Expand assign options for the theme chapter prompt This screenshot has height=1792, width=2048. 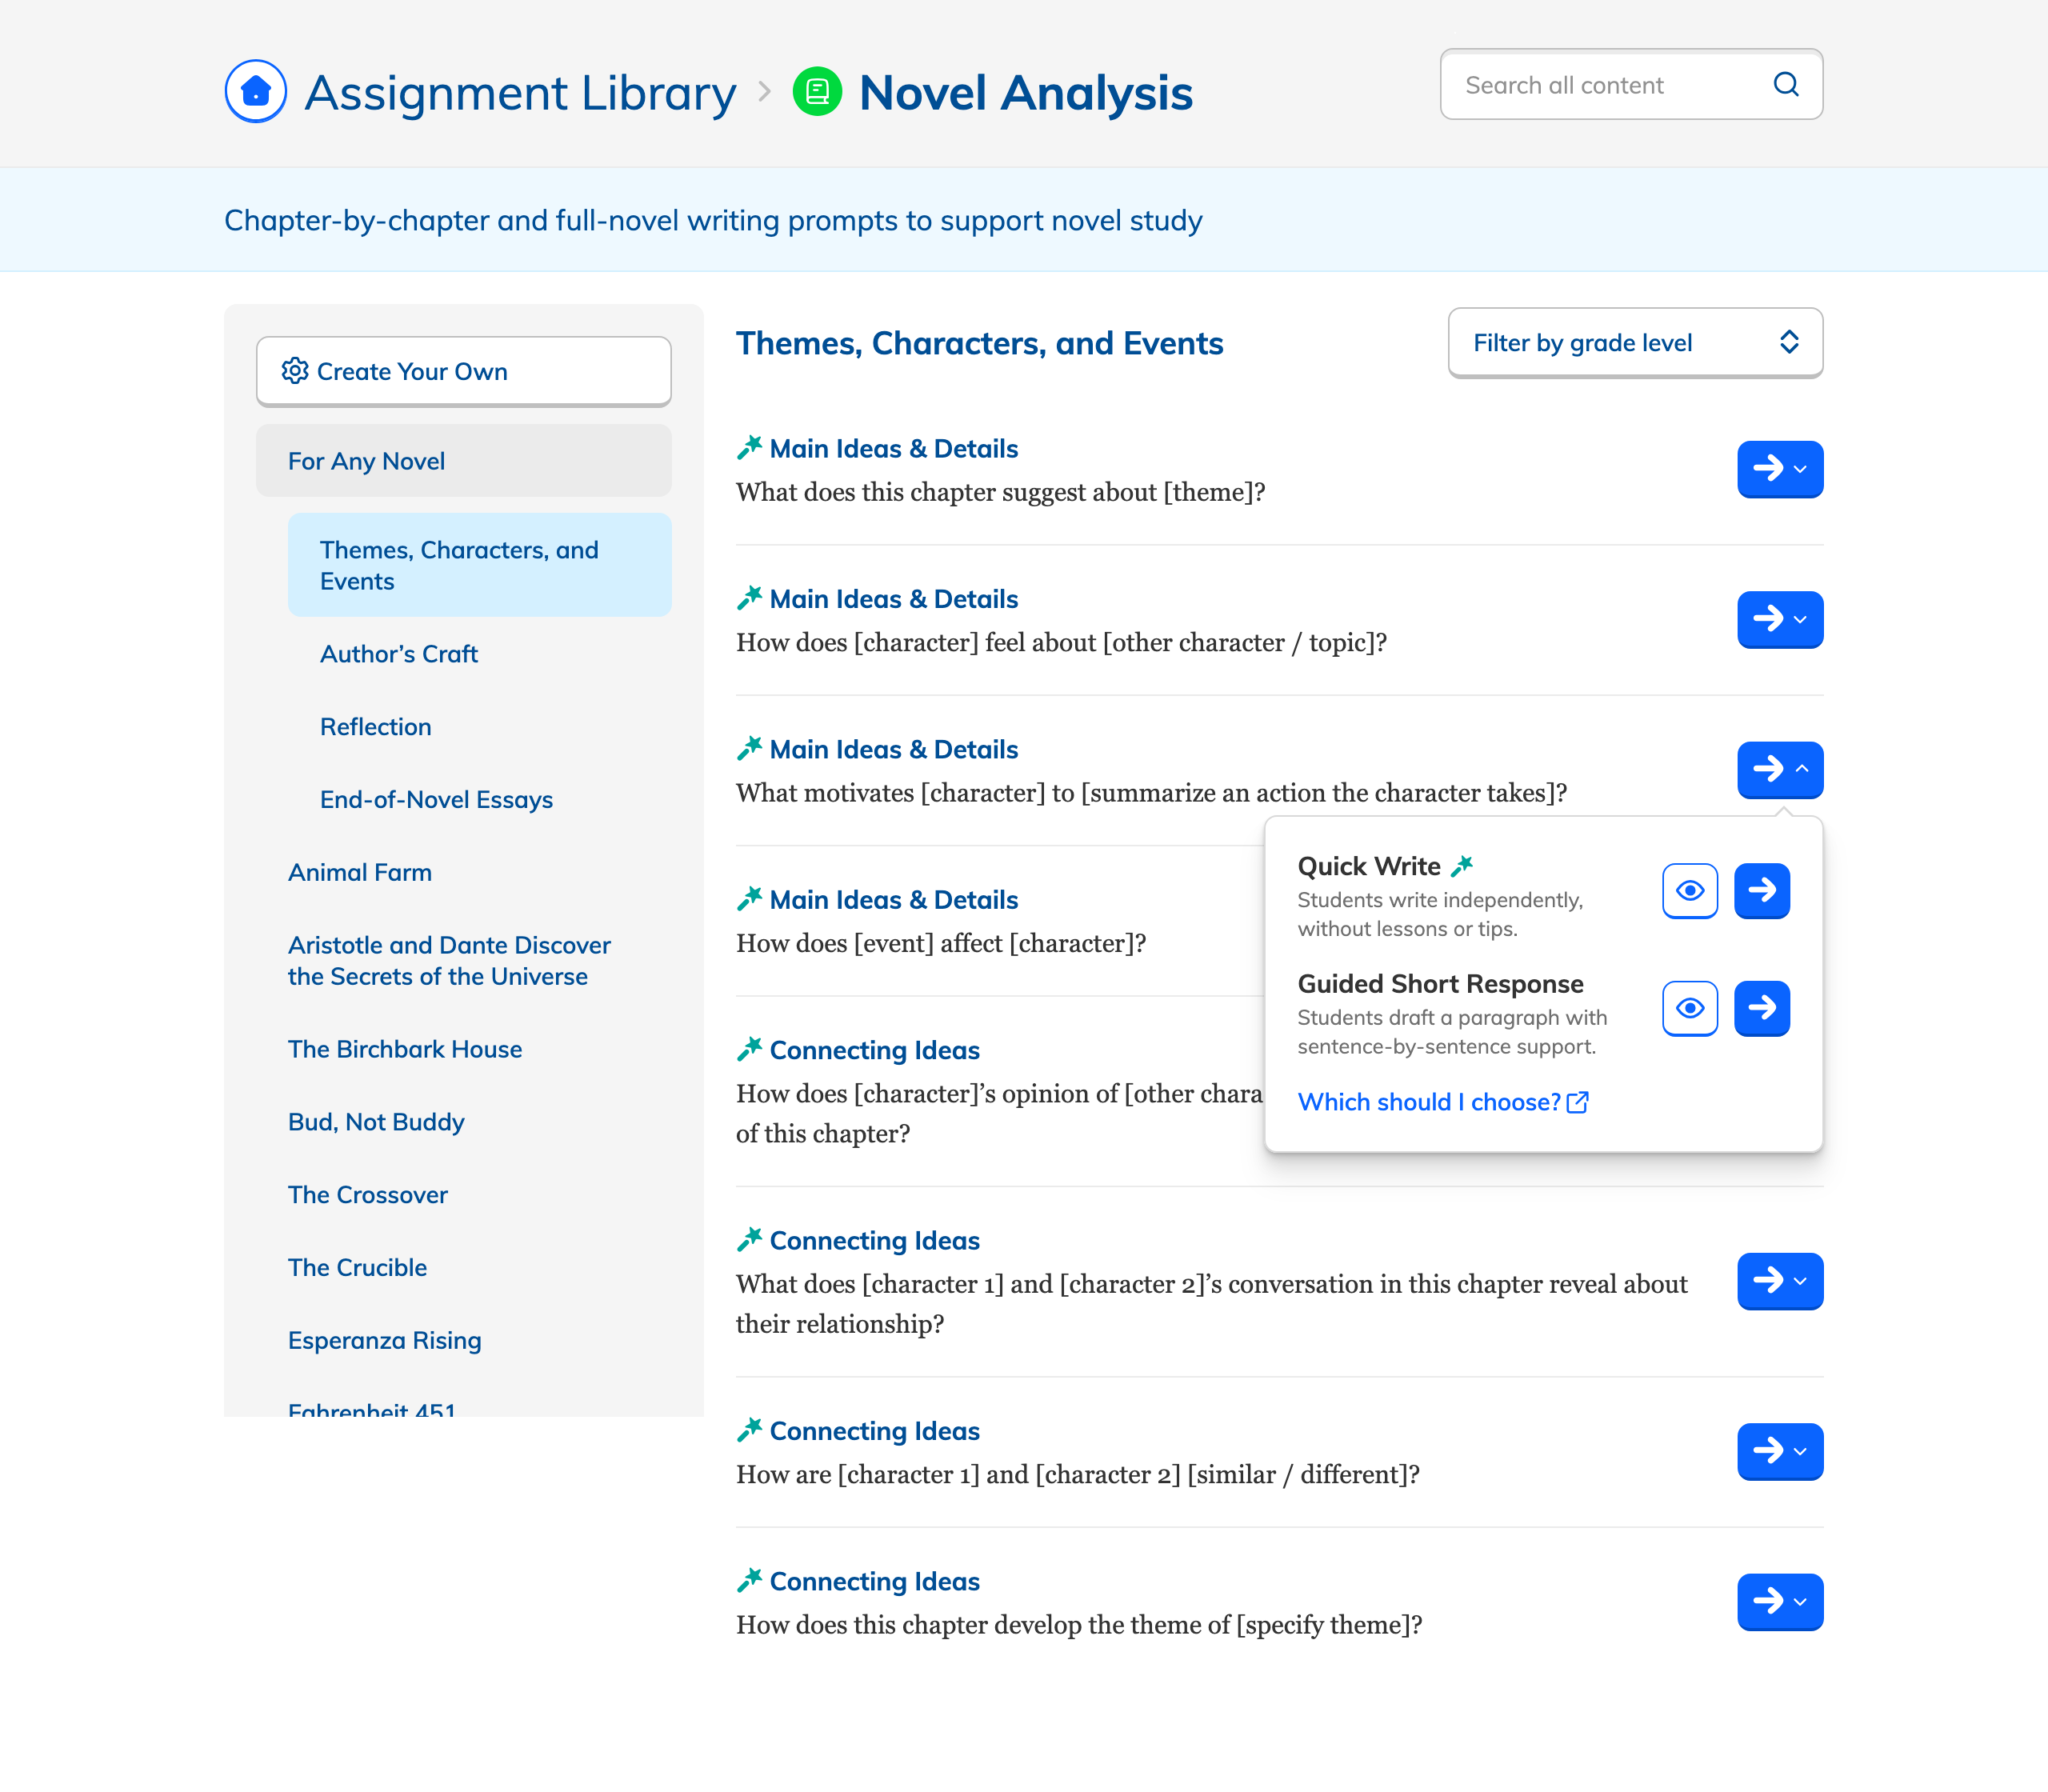[1780, 469]
